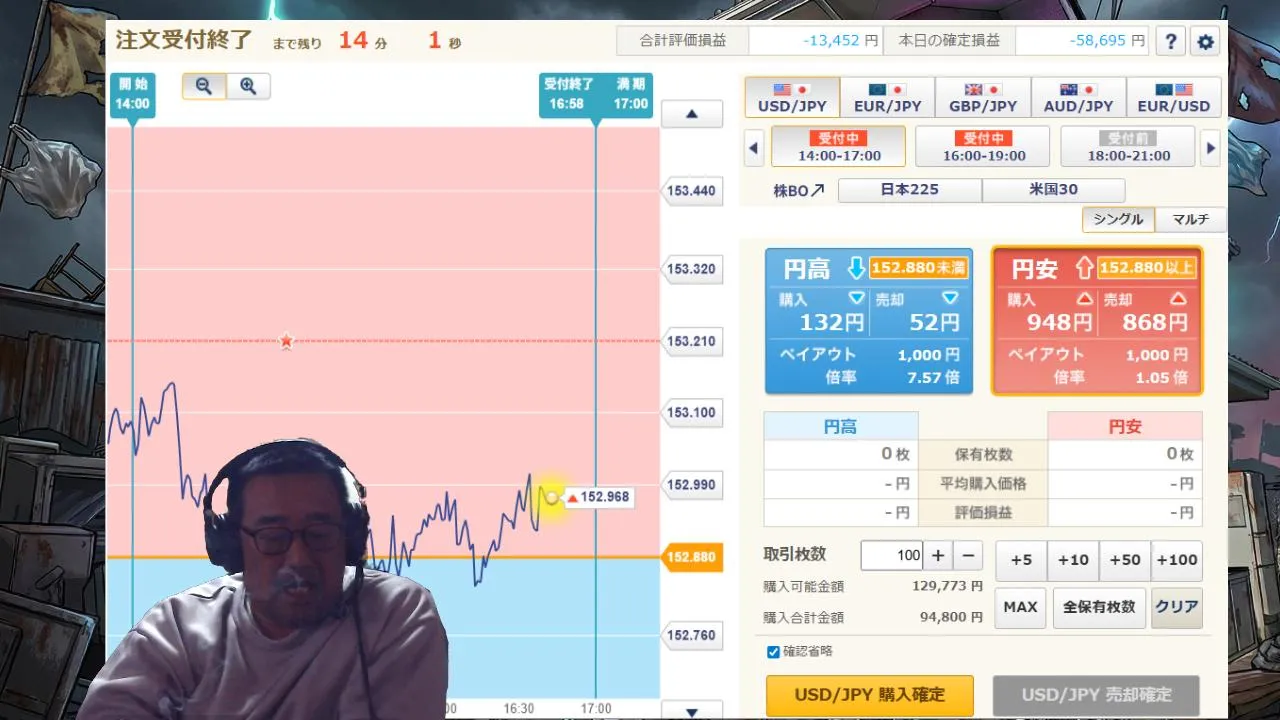Viewport: 1280px width, 720px height.
Task: Select the GBP/JPY currency tab
Action: (x=983, y=98)
